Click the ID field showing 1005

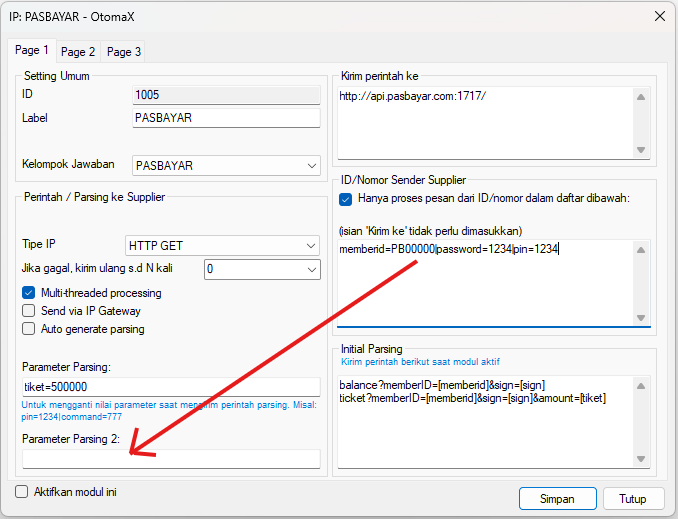coord(226,95)
